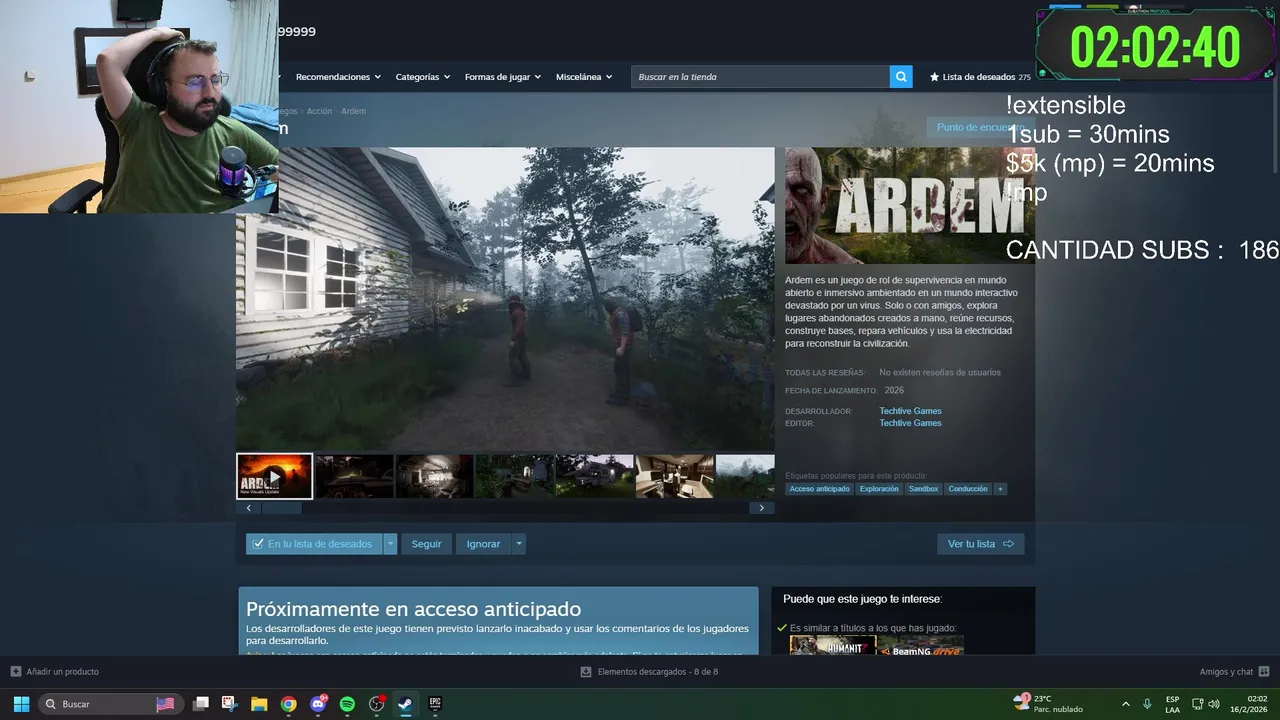Open the Recomendaciones dropdown menu
This screenshot has height=720, width=1280.
click(x=338, y=77)
